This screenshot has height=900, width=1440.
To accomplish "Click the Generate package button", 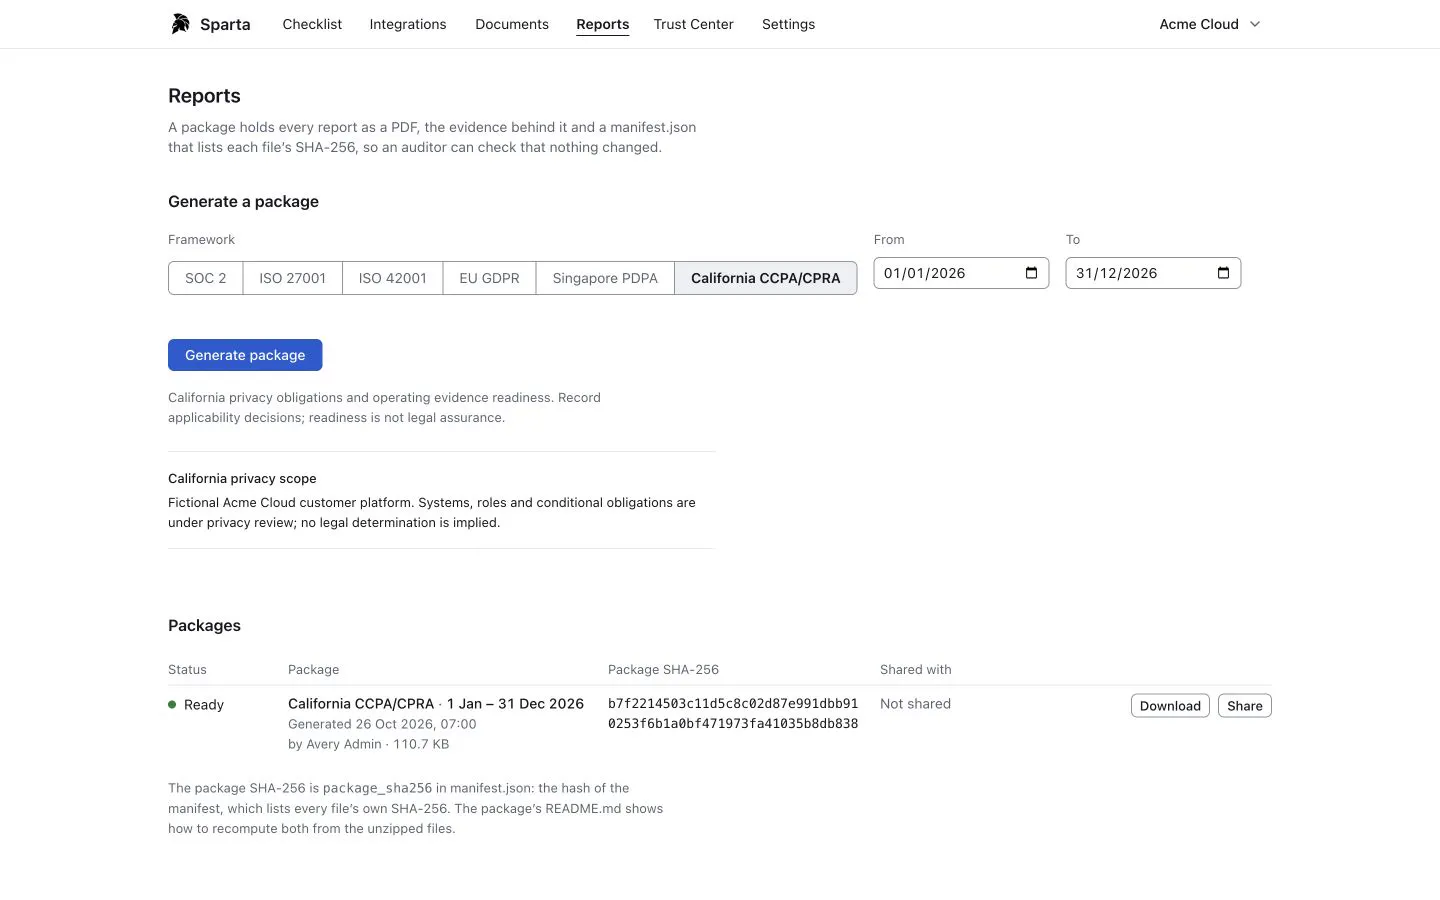I will click(245, 355).
